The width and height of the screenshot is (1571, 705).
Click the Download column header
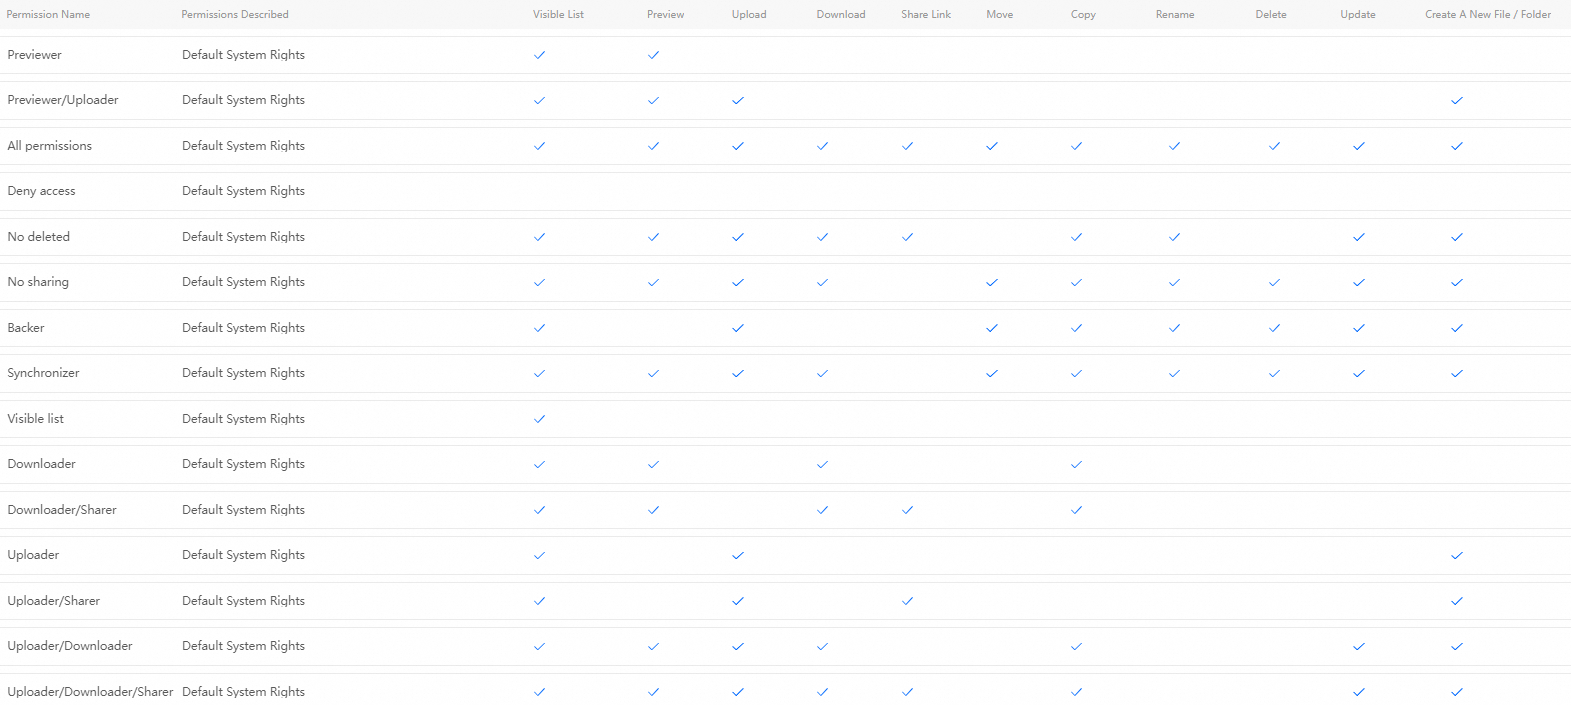[841, 14]
